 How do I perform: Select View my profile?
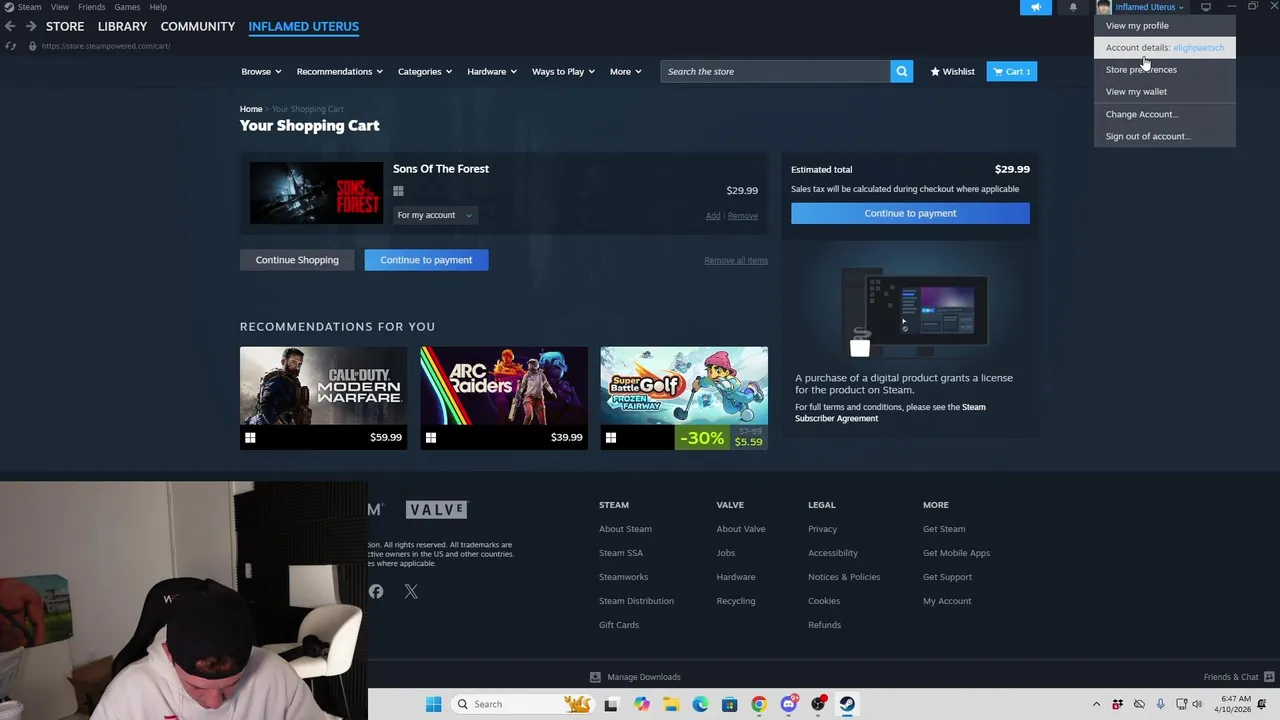coord(1165,26)
